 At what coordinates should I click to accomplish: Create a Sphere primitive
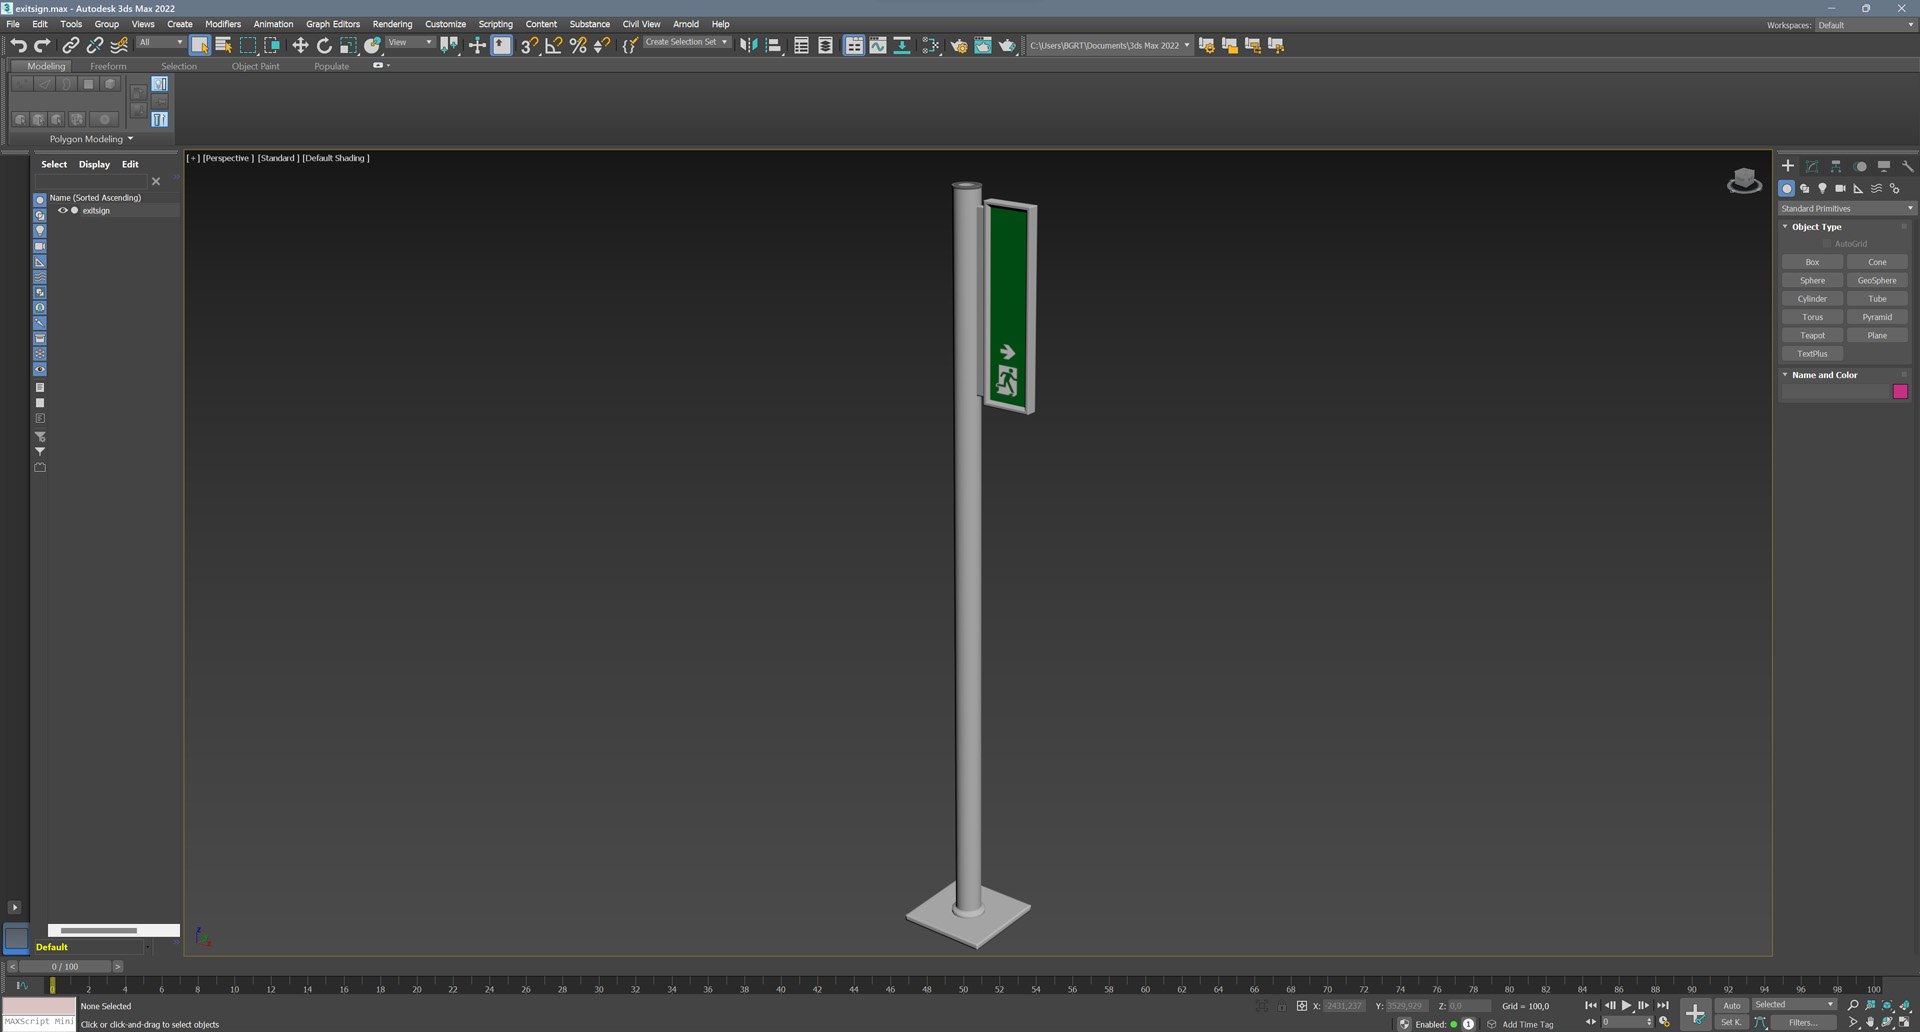[1812, 280]
